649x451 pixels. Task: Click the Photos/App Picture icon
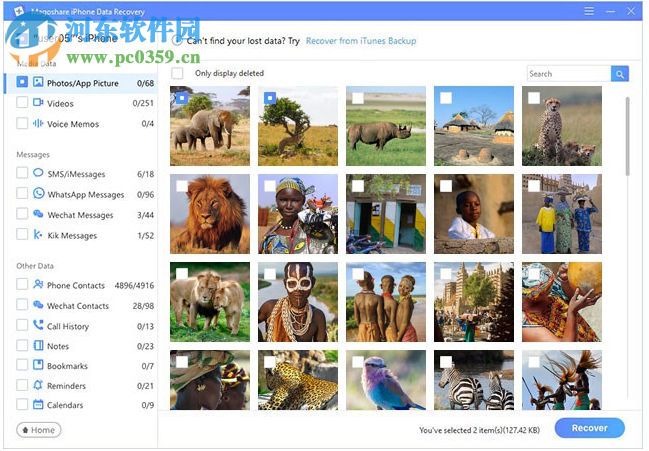click(x=38, y=82)
